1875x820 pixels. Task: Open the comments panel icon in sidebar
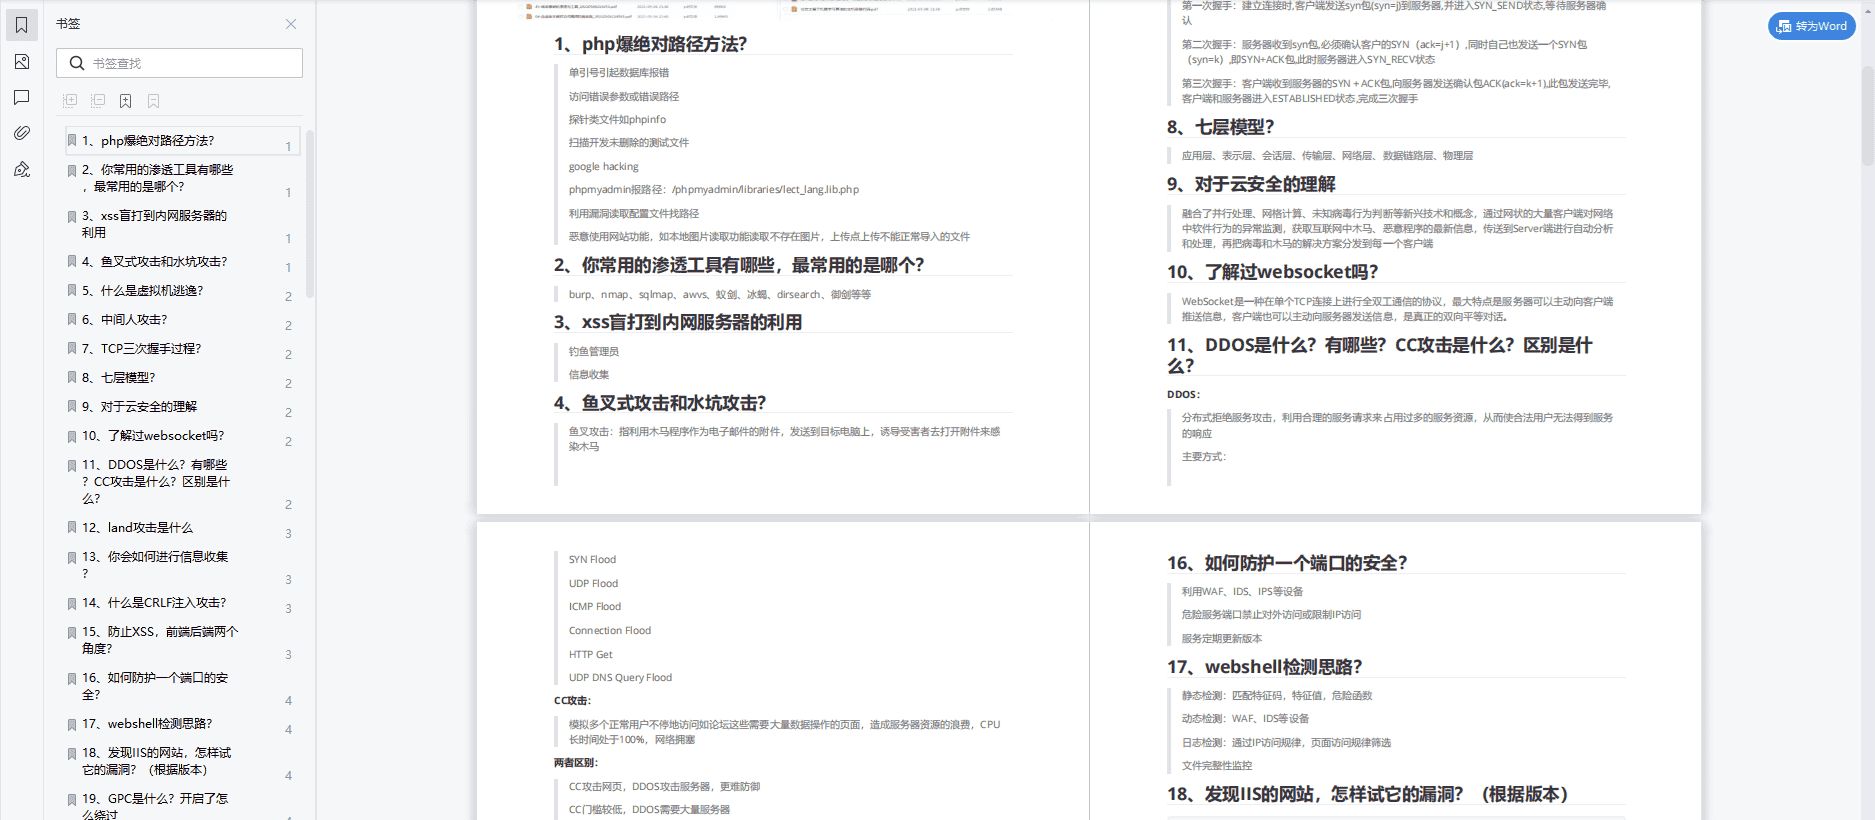tap(21, 97)
